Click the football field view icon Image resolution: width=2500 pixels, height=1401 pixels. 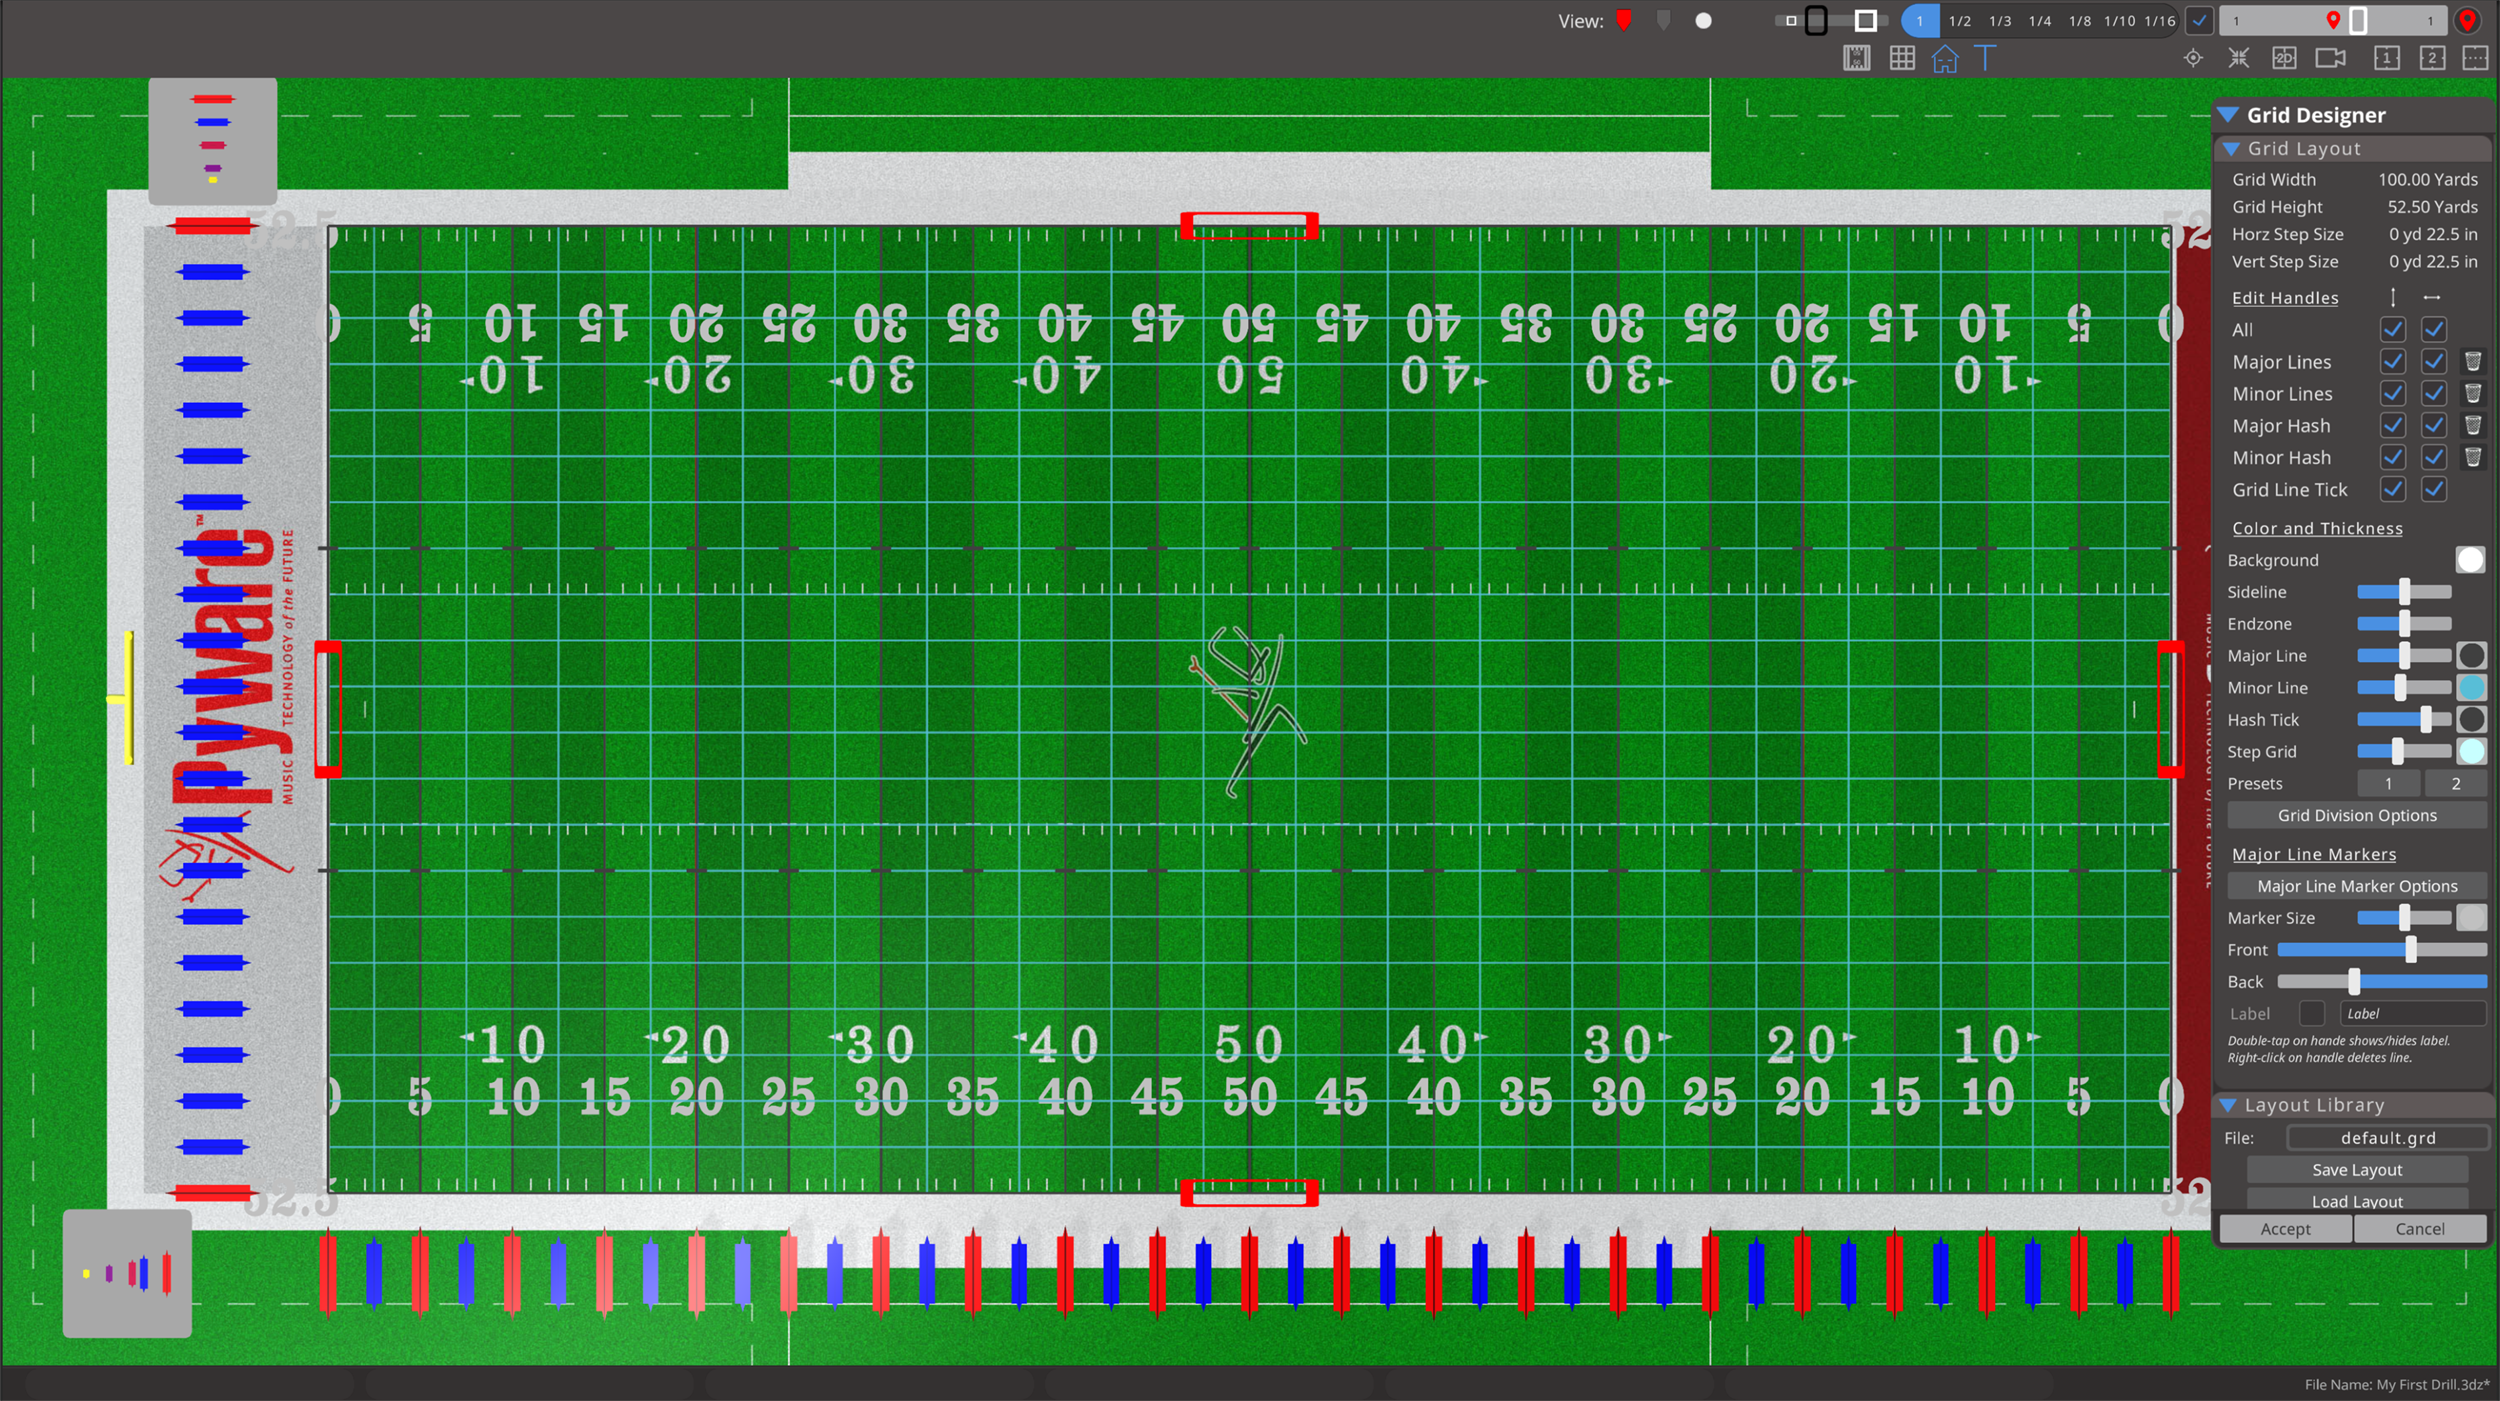(x=1856, y=58)
